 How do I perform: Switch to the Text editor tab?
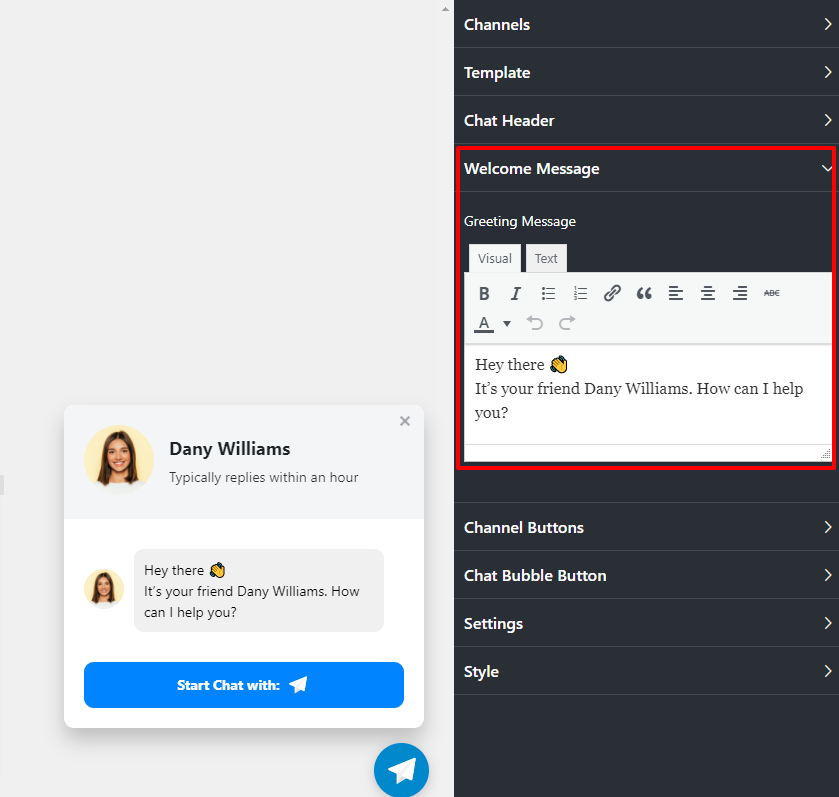tap(546, 258)
